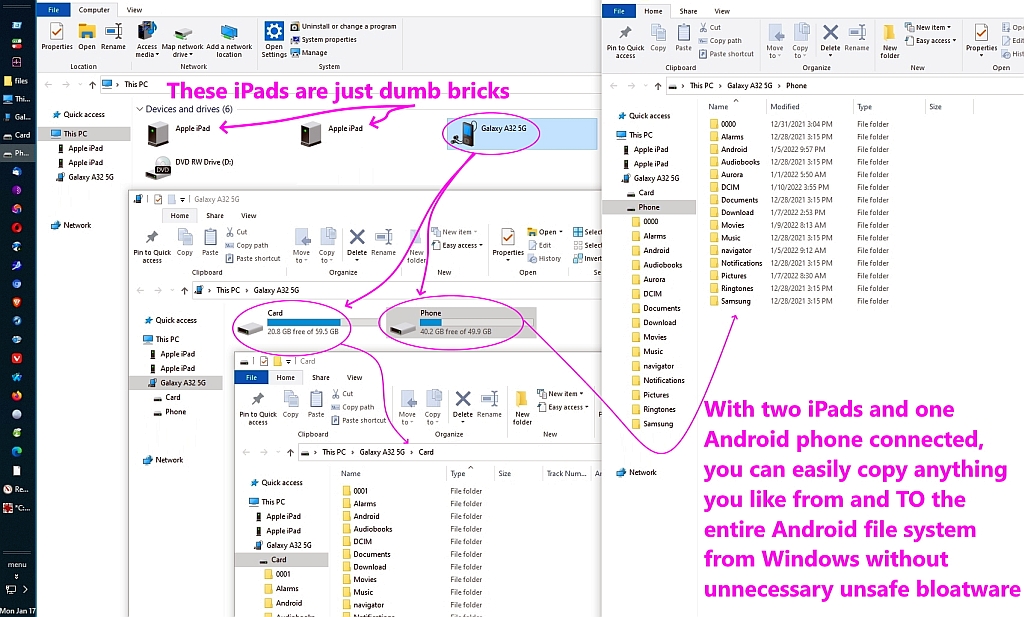Open the Share tab in Phone window
The width and height of the screenshot is (1024, 617).
click(688, 11)
